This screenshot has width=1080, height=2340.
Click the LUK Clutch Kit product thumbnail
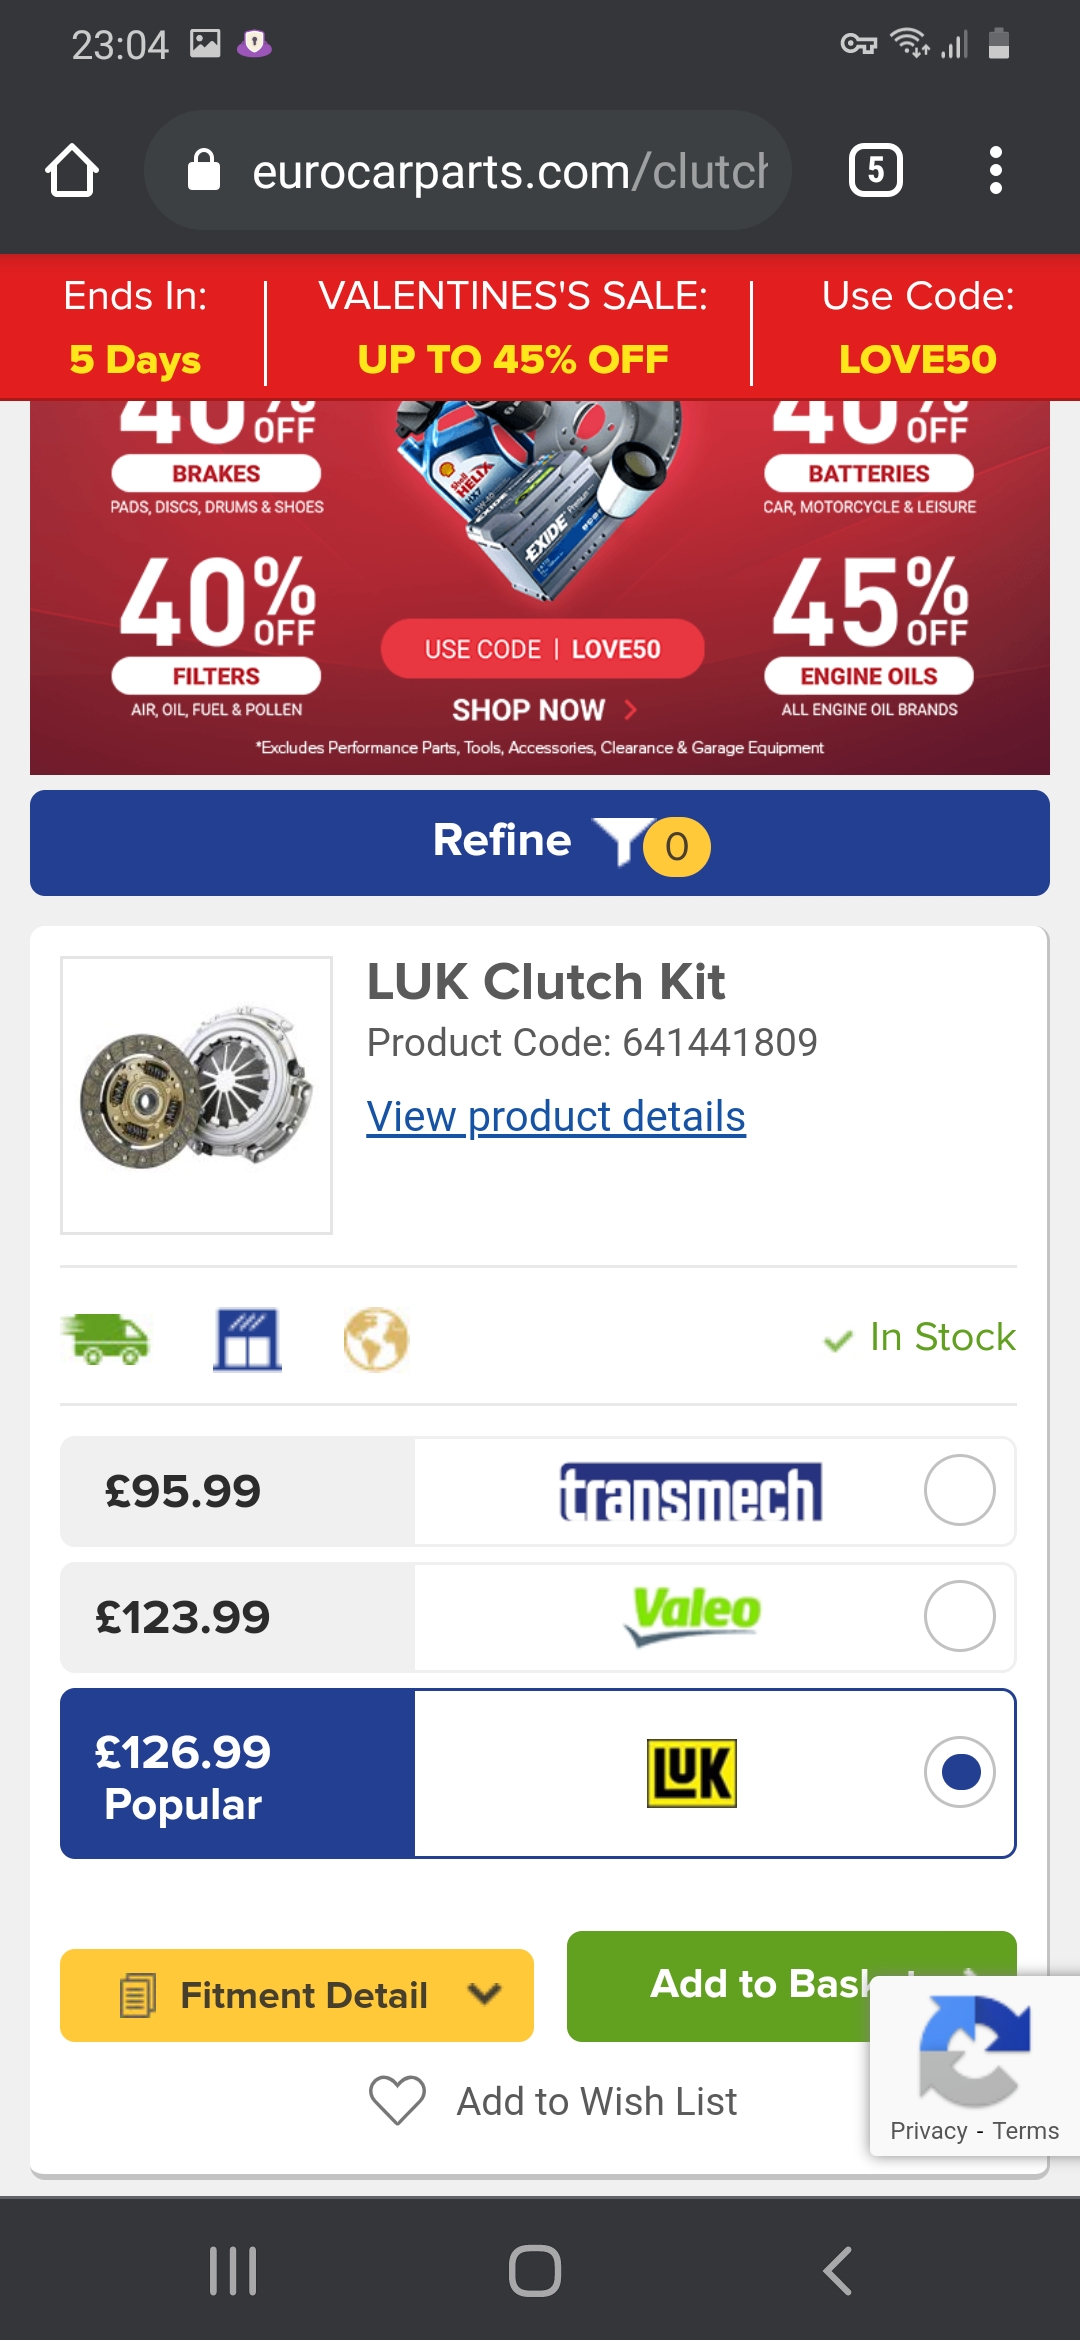196,1095
